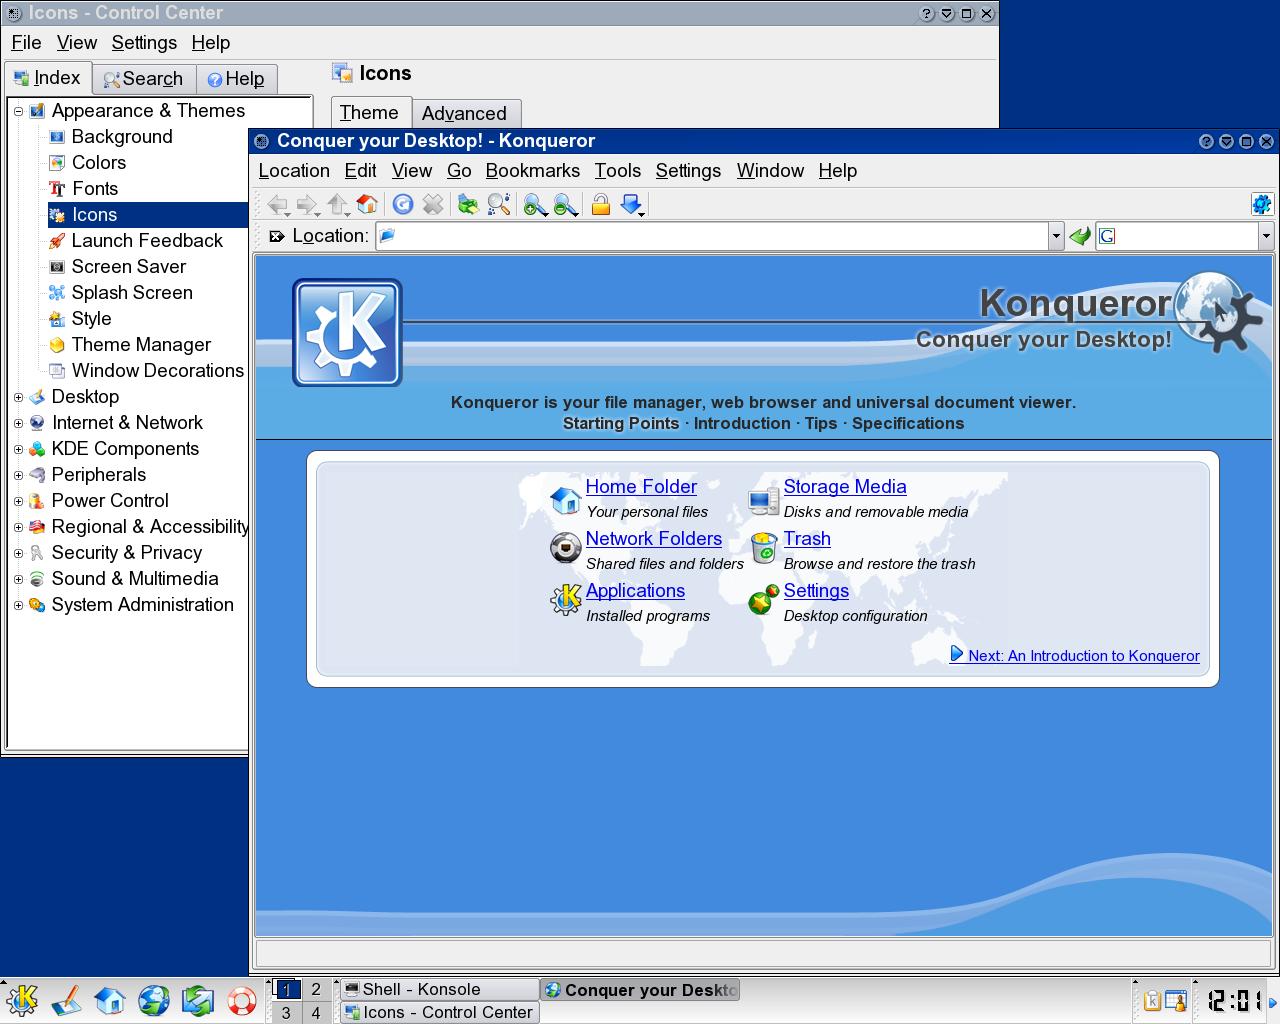Switch to virtual desktop 2 in pager

click(316, 989)
